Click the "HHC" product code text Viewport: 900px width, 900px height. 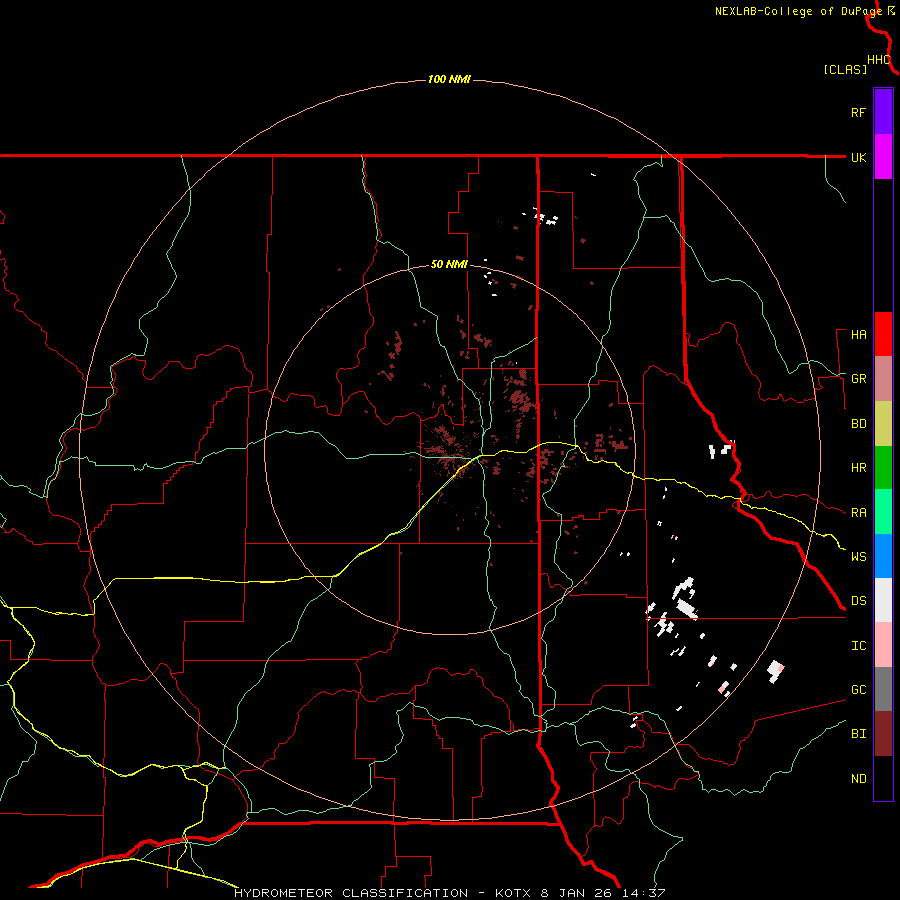point(879,60)
